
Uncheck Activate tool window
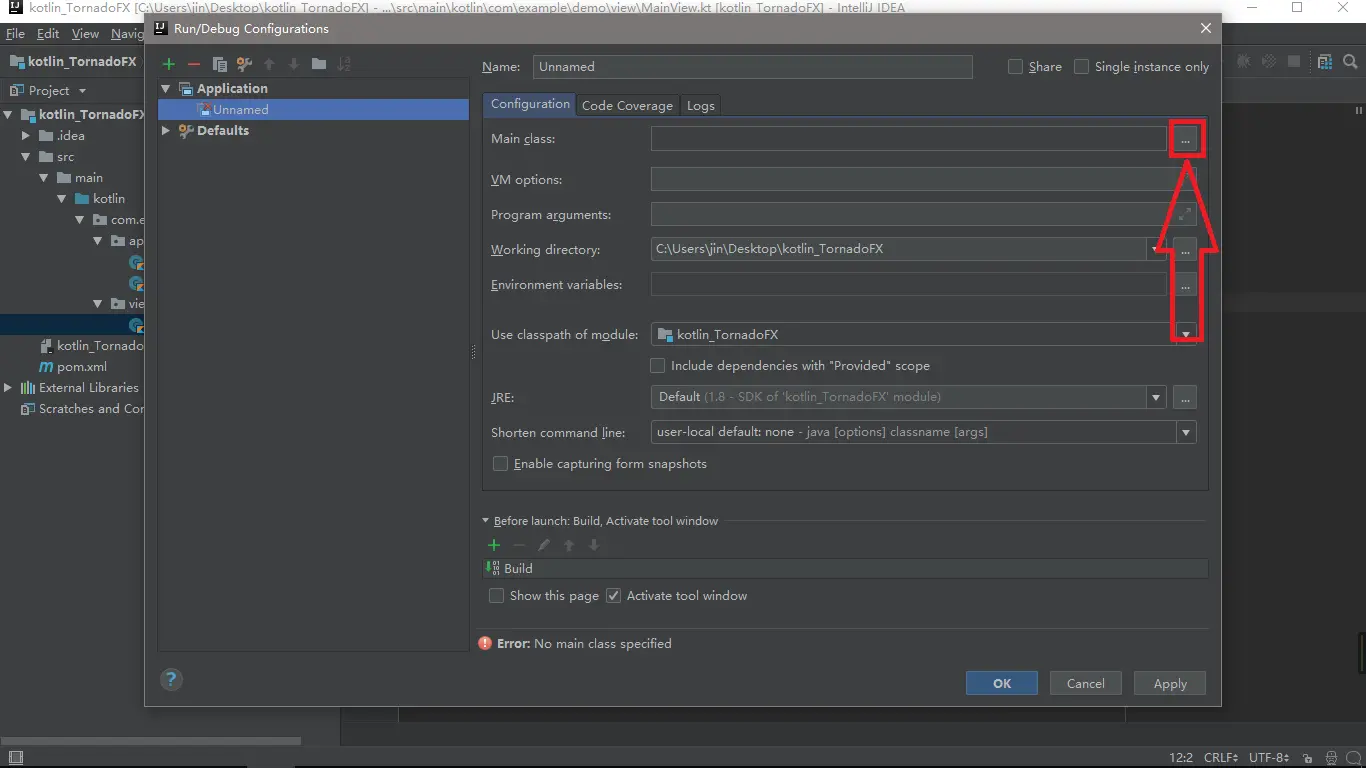tap(613, 596)
